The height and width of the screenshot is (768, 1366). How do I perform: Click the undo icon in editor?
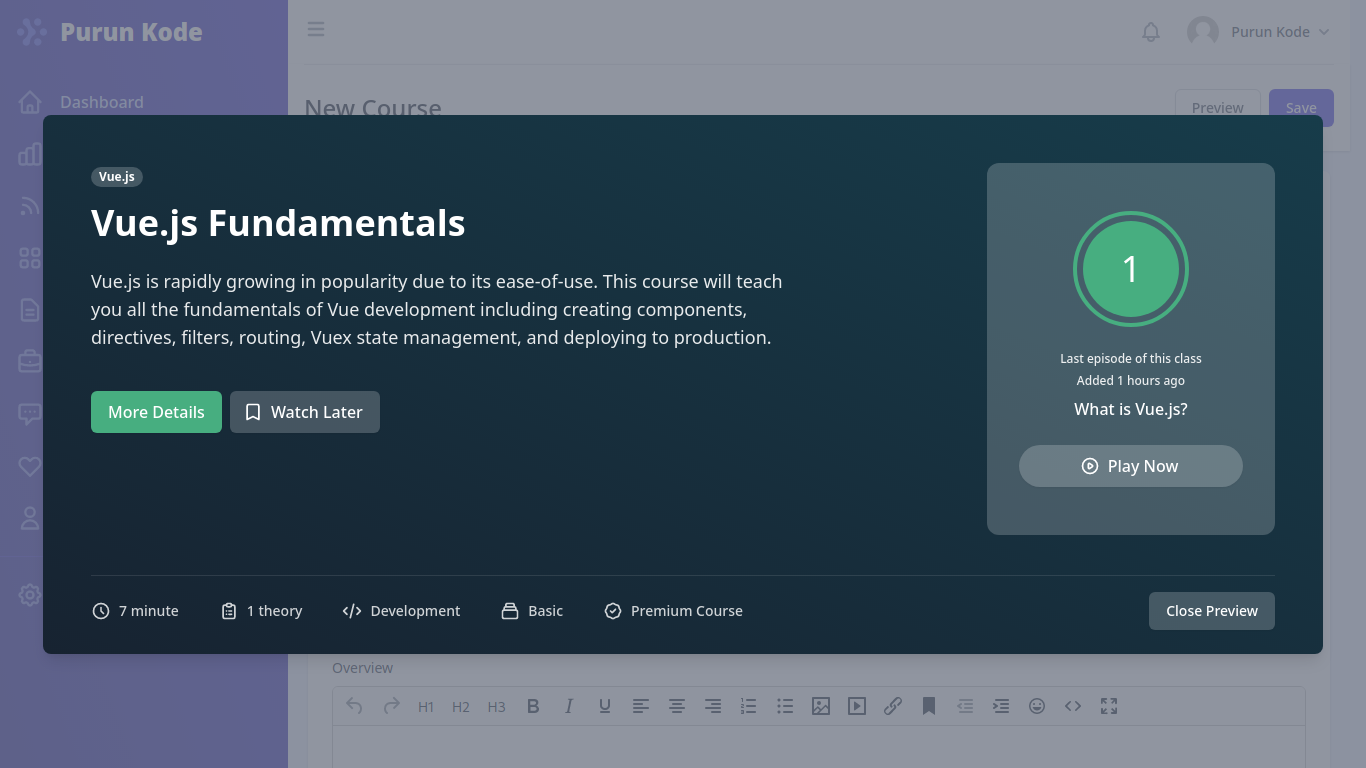tap(354, 706)
